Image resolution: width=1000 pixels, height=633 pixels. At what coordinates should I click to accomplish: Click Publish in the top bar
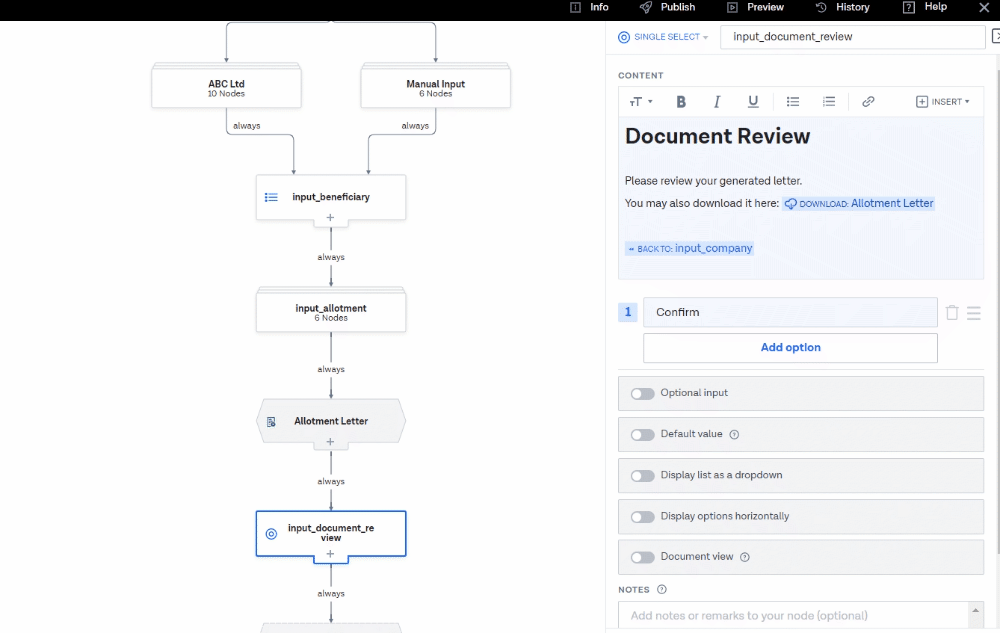pyautogui.click(x=667, y=7)
